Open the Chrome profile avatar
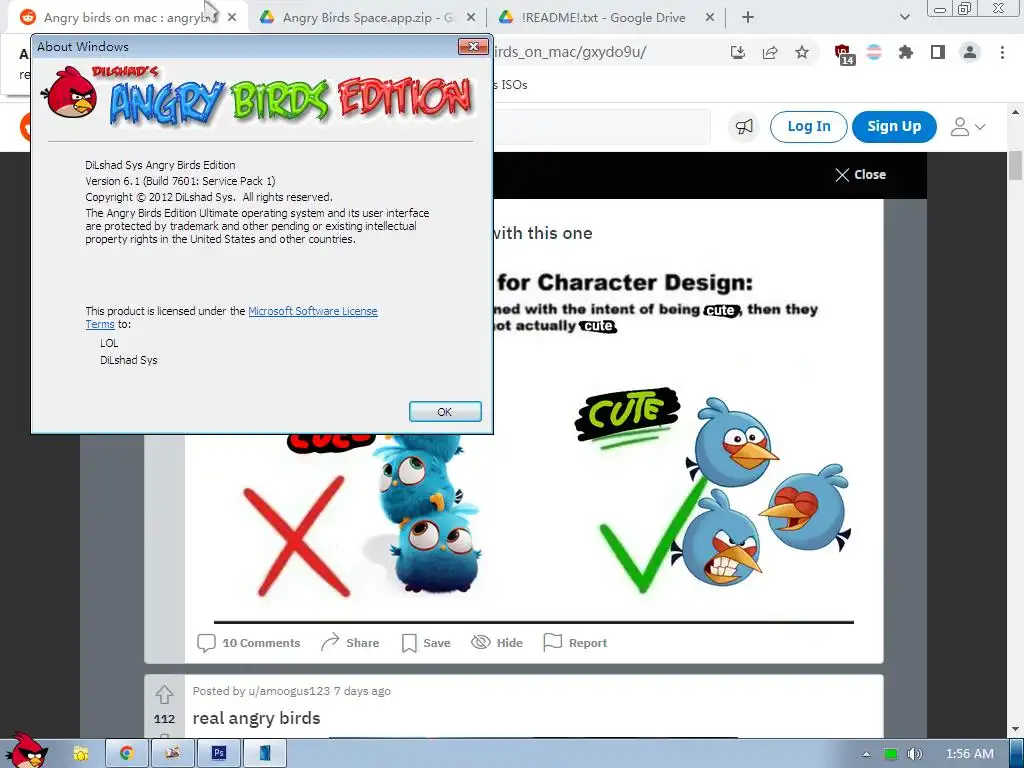1024x768 pixels. click(970, 53)
